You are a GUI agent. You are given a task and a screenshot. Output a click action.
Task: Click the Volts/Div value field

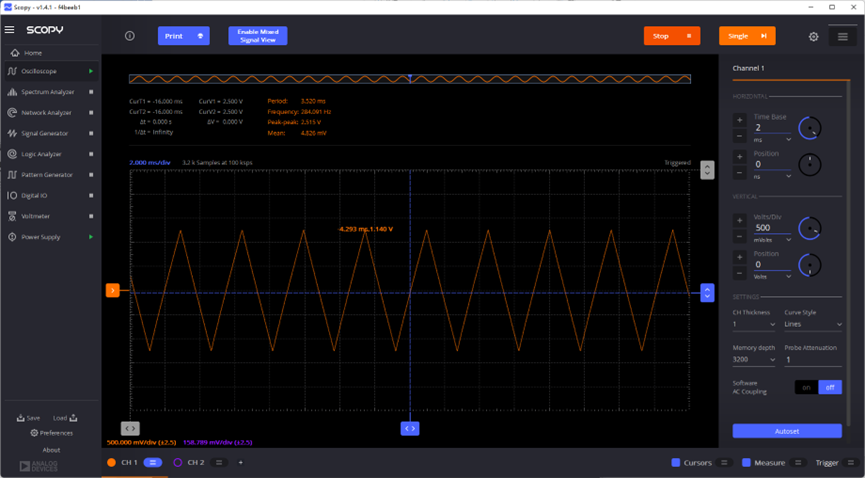pyautogui.click(x=772, y=228)
